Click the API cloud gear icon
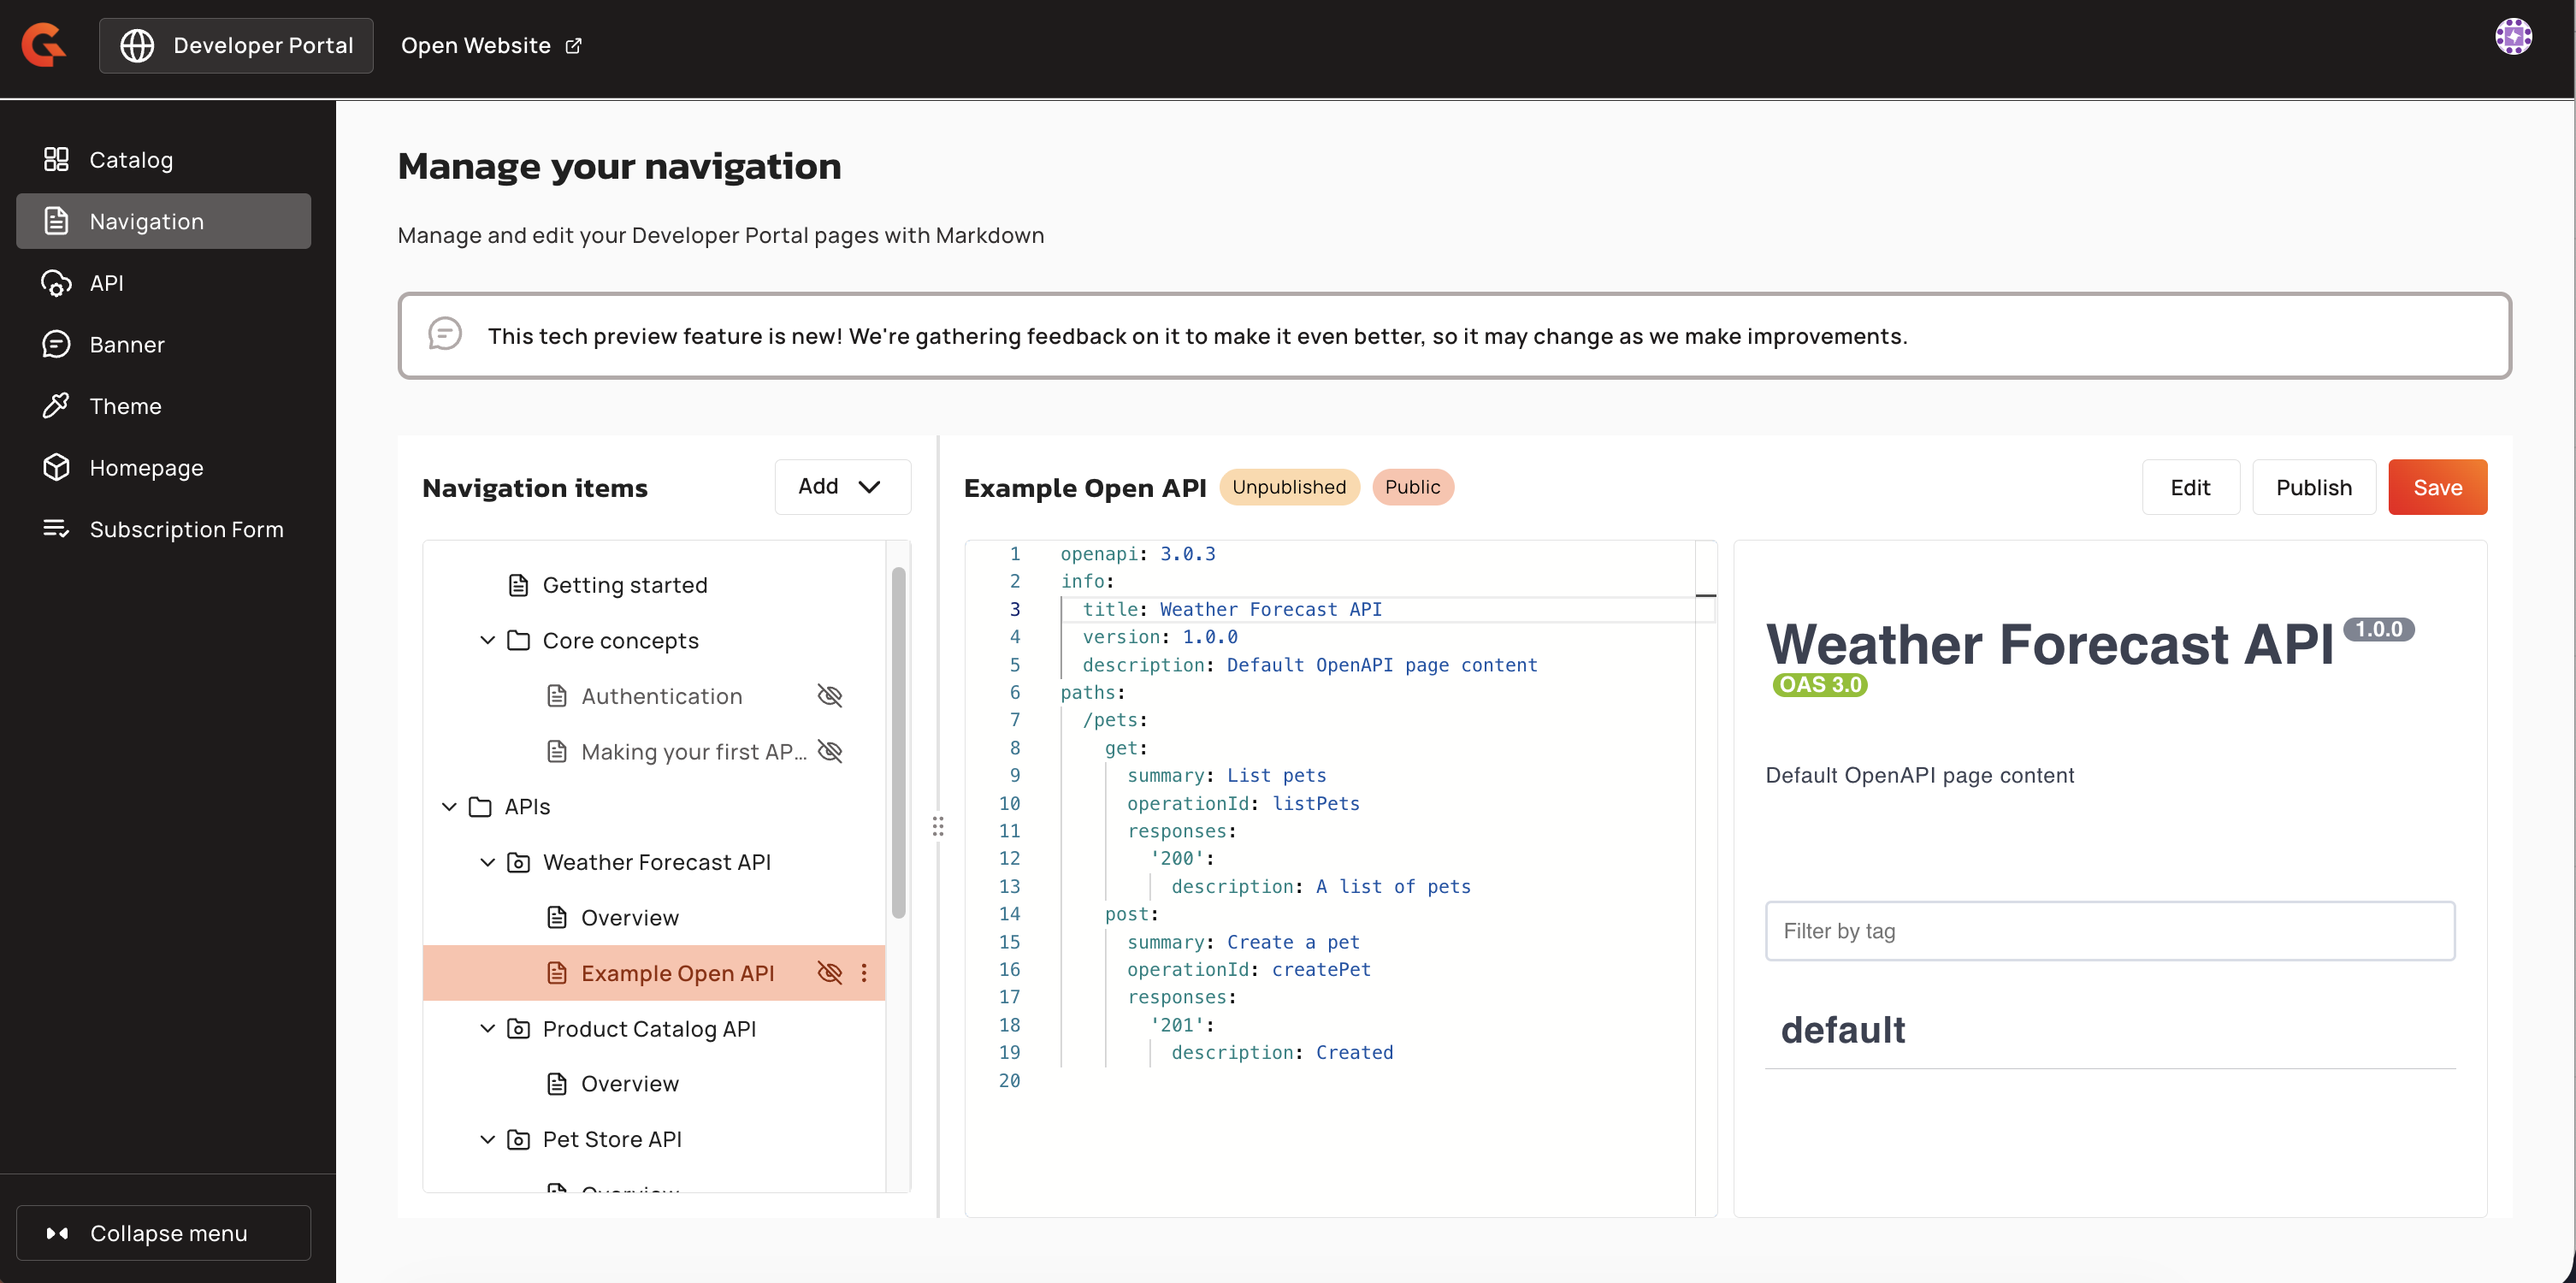The height and width of the screenshot is (1283, 2576). click(56, 283)
